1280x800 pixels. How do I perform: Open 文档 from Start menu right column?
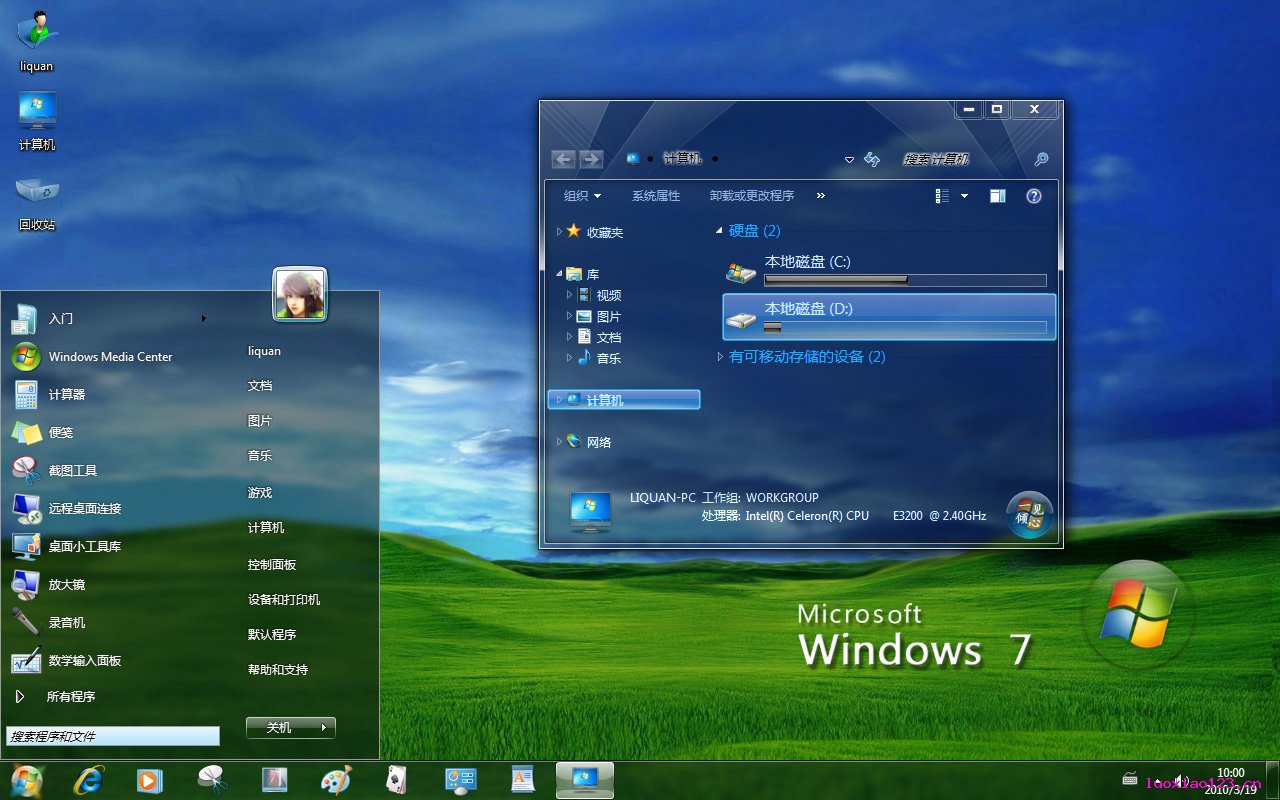coord(260,386)
